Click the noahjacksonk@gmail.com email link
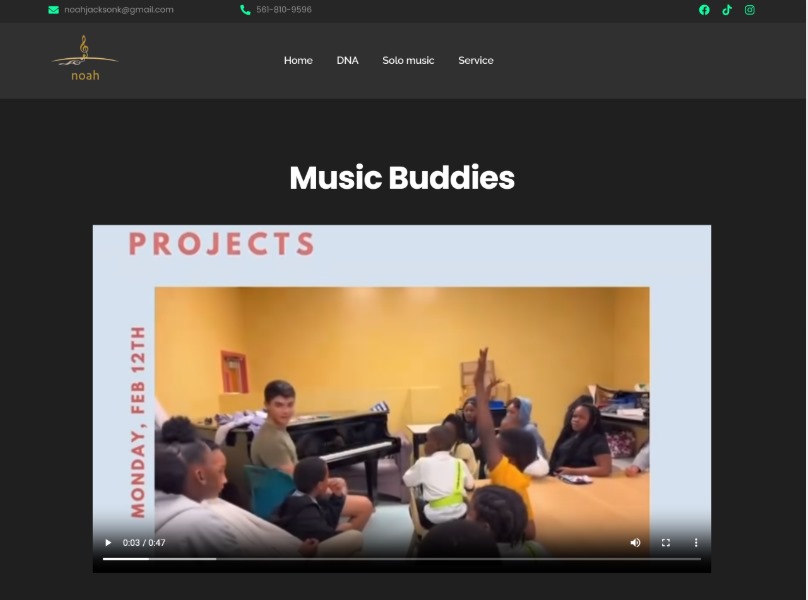This screenshot has width=808, height=600. point(119,10)
